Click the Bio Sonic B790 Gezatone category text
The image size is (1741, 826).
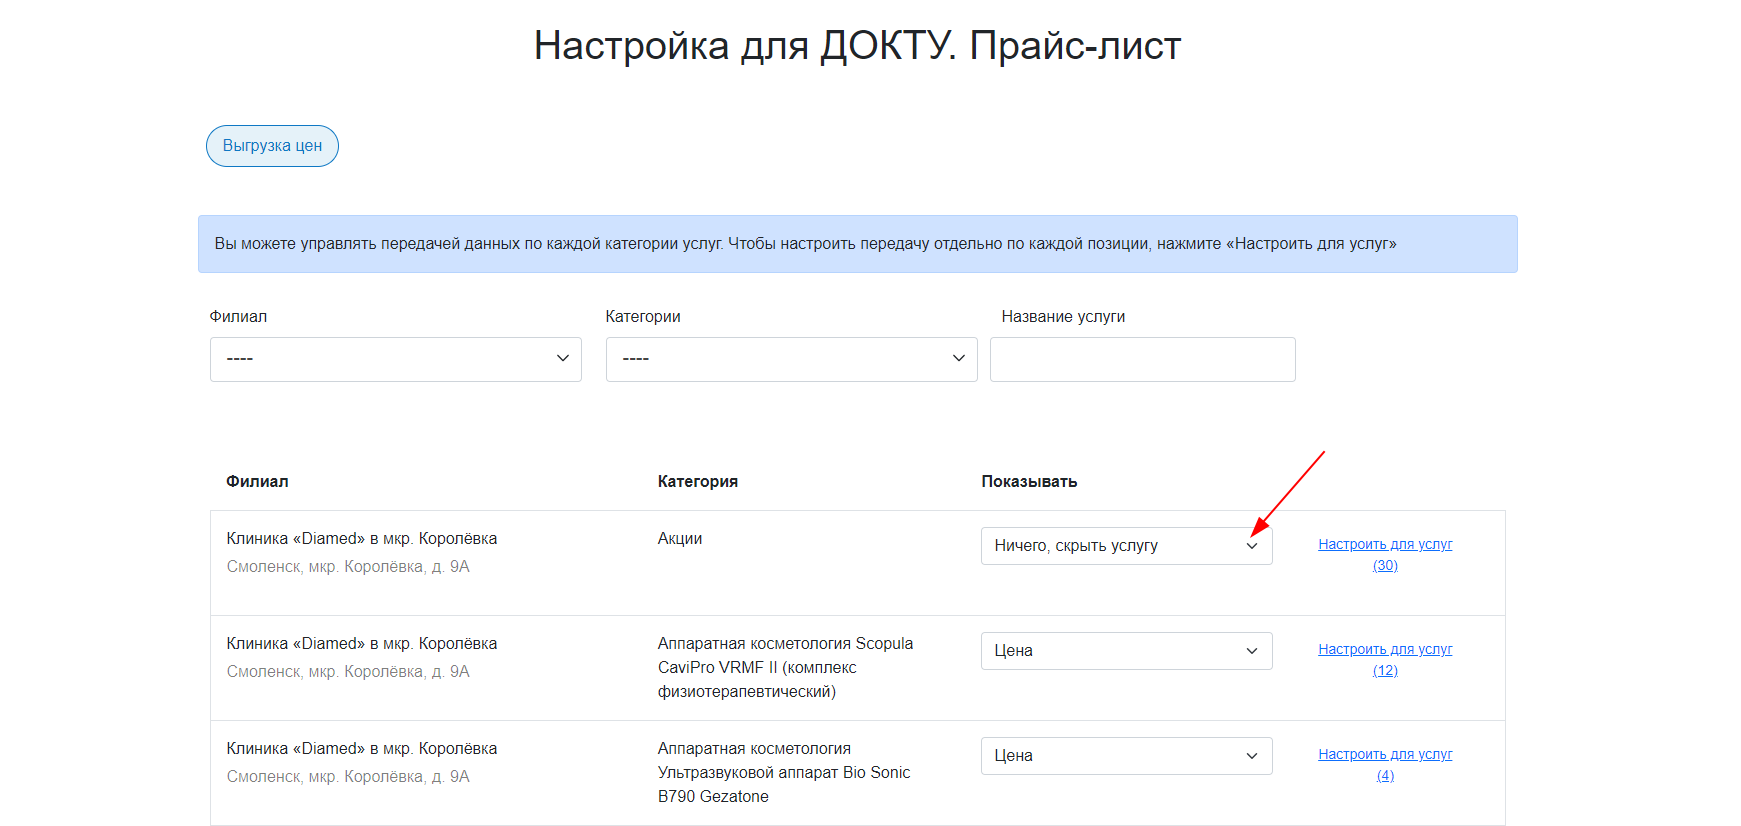tap(784, 773)
